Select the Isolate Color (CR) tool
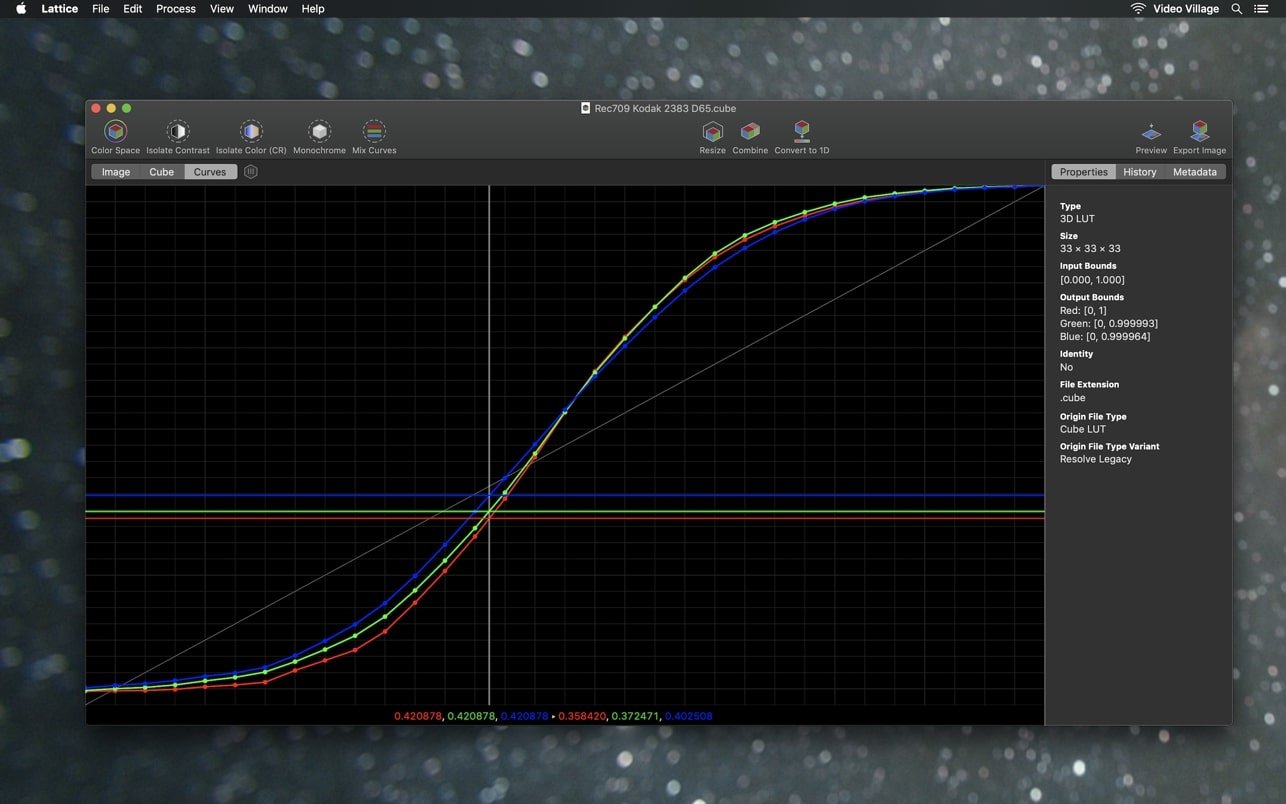The width and height of the screenshot is (1286, 804). pos(251,132)
